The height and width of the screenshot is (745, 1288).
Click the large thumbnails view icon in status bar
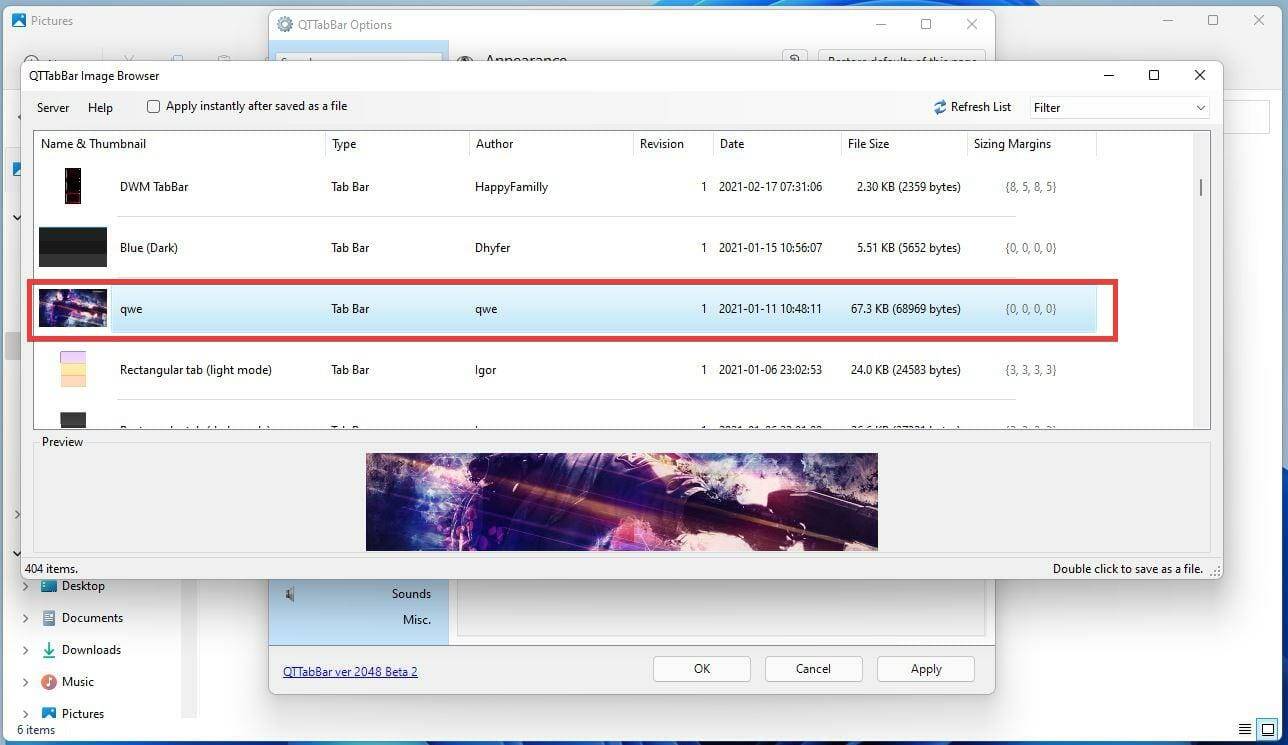point(1268,729)
